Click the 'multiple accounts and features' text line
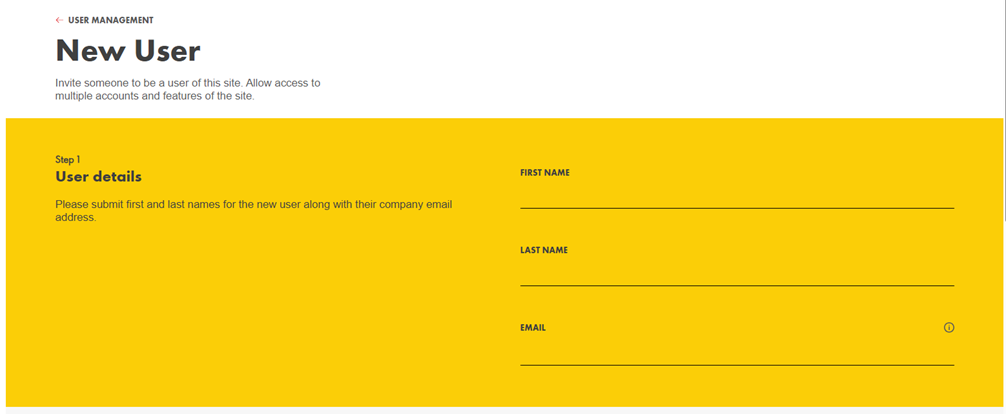 pos(154,96)
